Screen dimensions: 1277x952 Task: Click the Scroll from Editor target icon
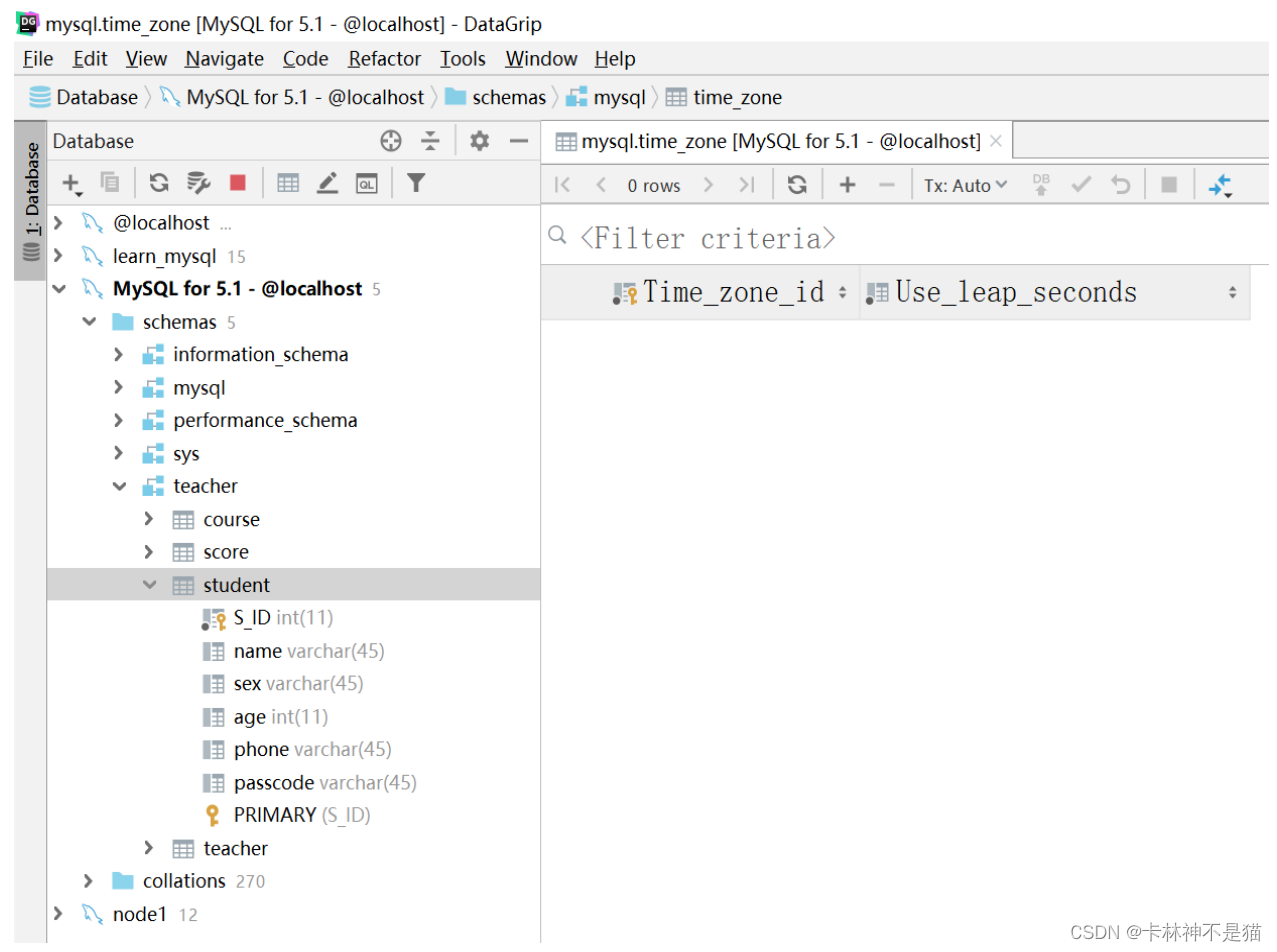(391, 141)
